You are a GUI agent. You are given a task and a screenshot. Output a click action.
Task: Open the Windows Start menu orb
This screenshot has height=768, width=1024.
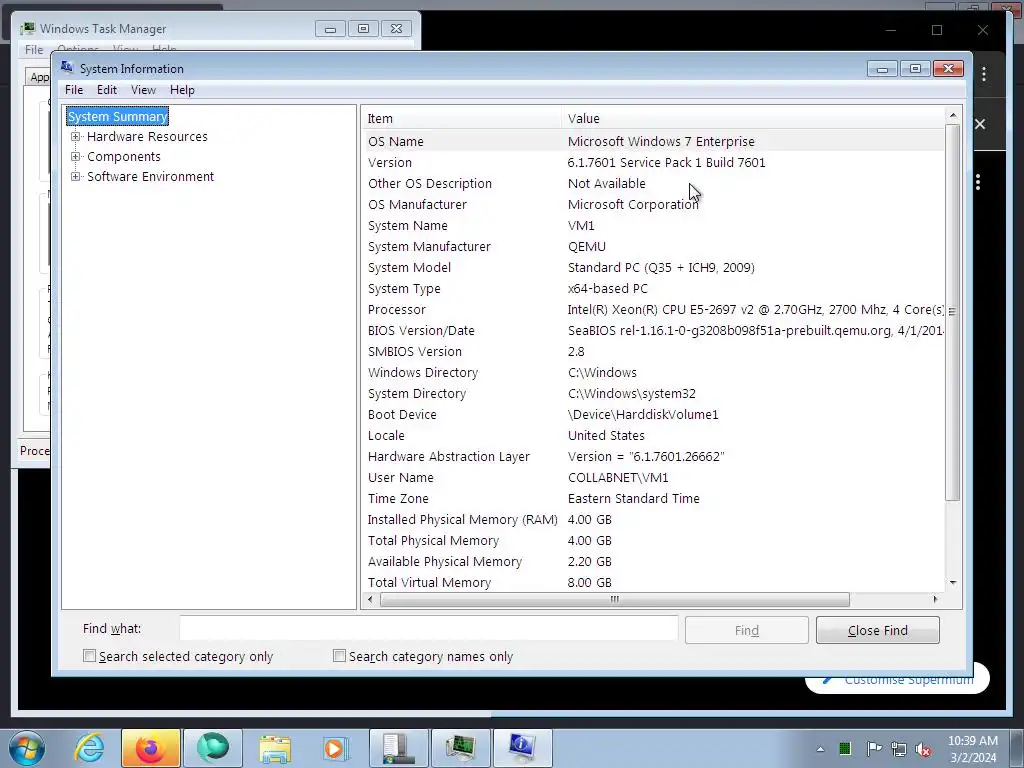(27, 748)
